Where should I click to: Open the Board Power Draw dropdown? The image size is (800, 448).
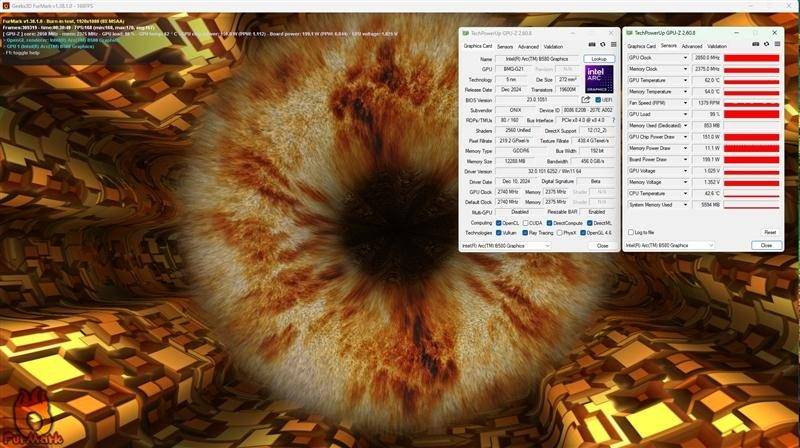click(x=685, y=159)
